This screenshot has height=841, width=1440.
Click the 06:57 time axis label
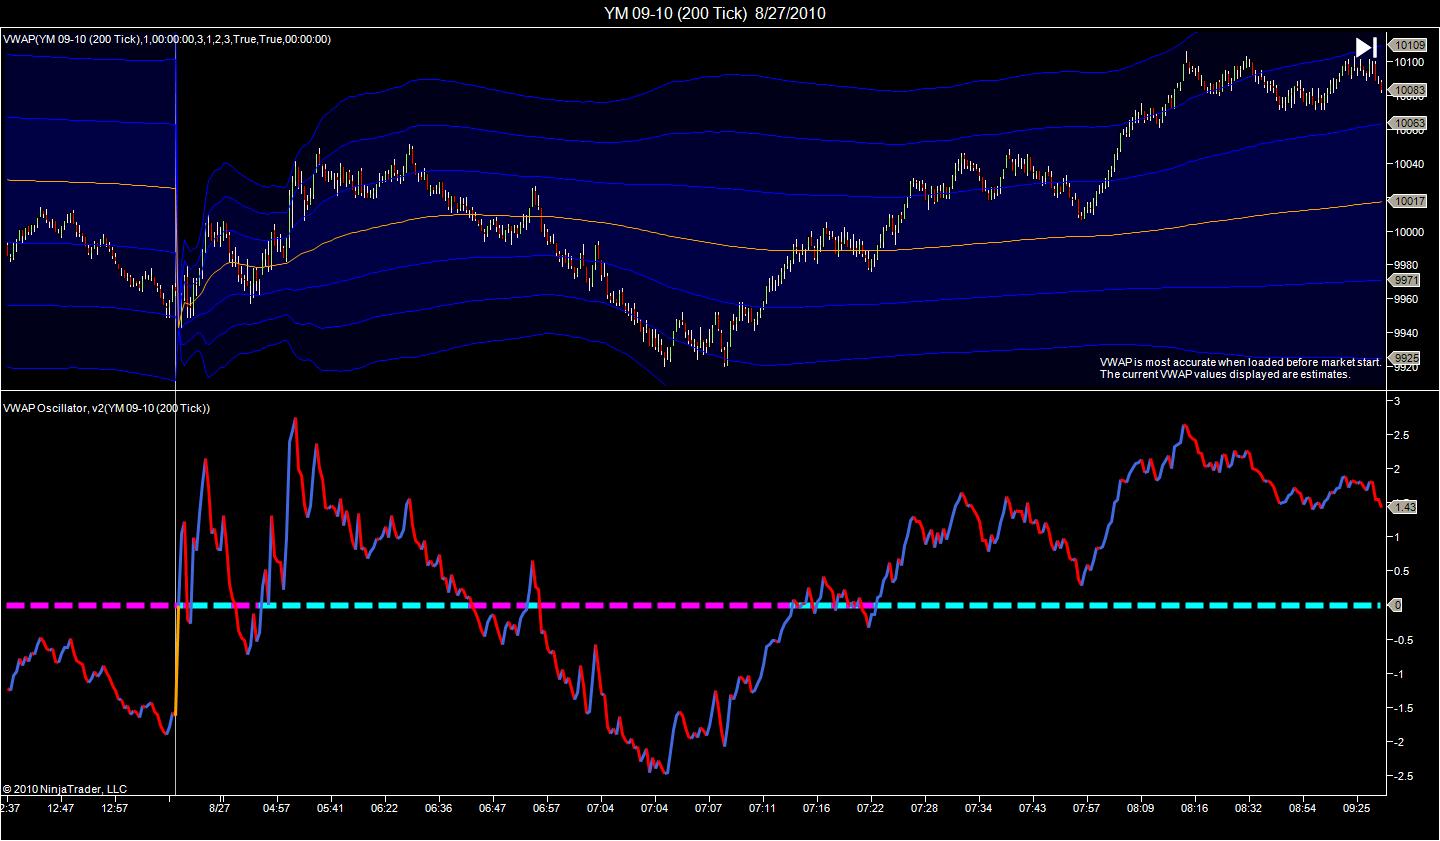tap(546, 807)
